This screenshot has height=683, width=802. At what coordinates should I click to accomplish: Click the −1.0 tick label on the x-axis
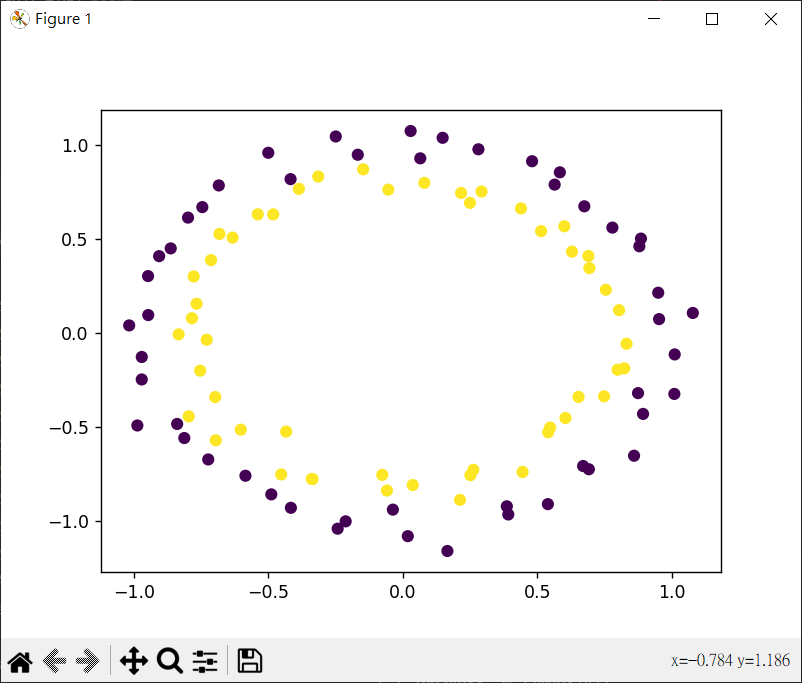[x=134, y=592]
